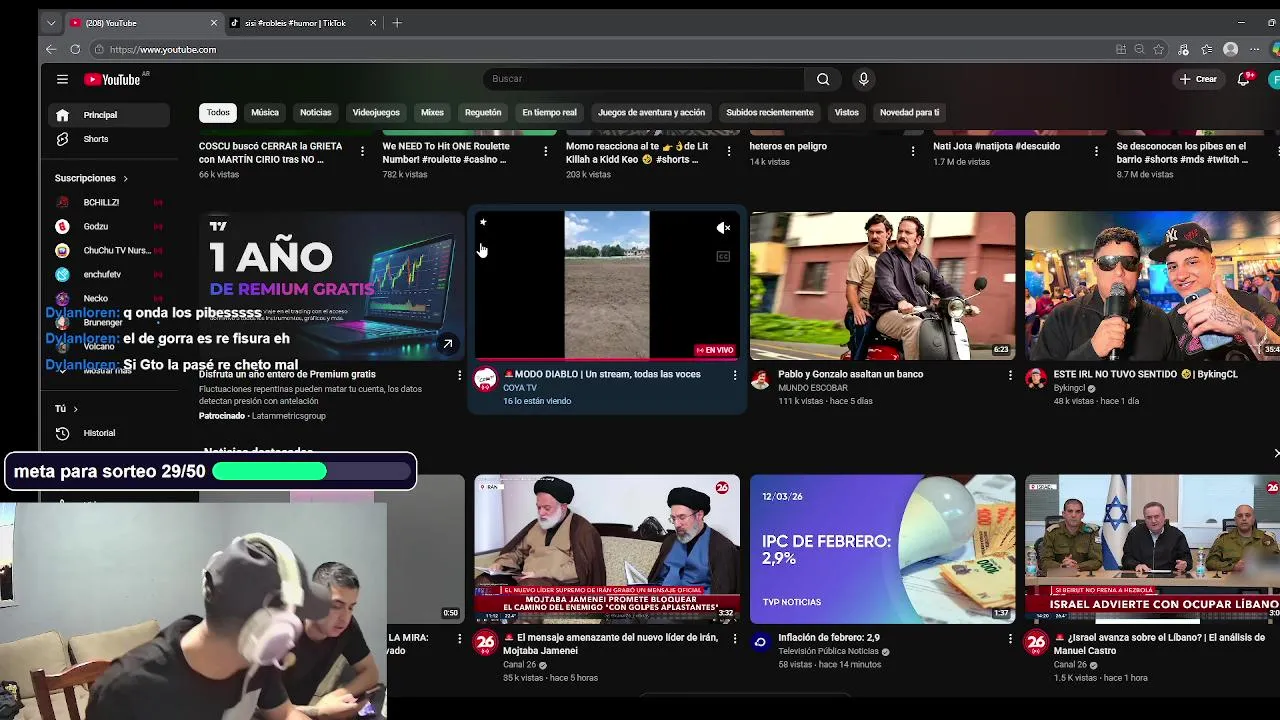Open the notifications bell

coord(1243,79)
